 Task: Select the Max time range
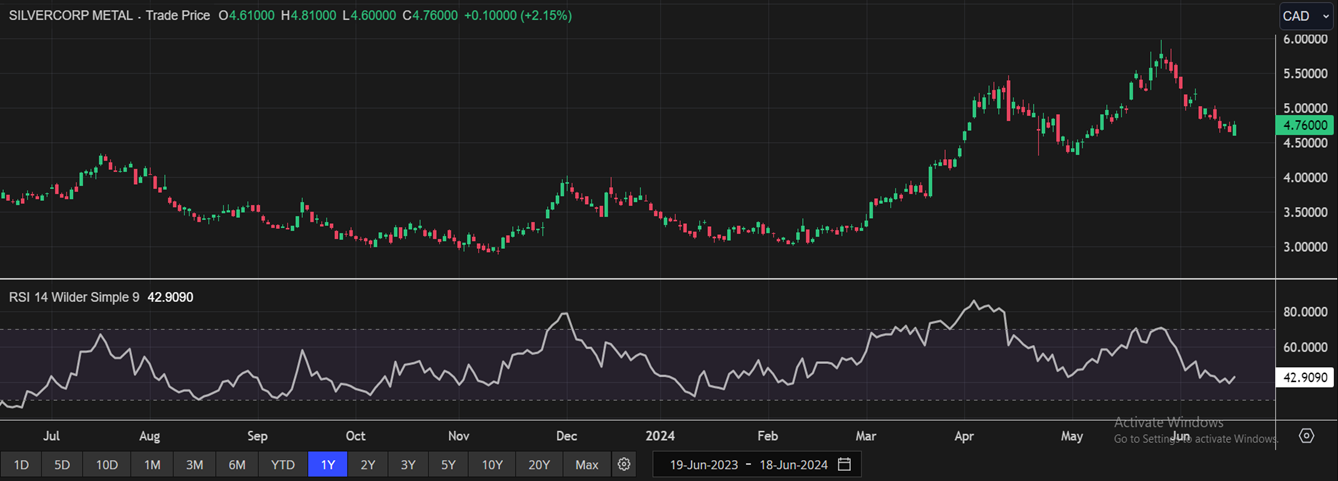coord(587,465)
